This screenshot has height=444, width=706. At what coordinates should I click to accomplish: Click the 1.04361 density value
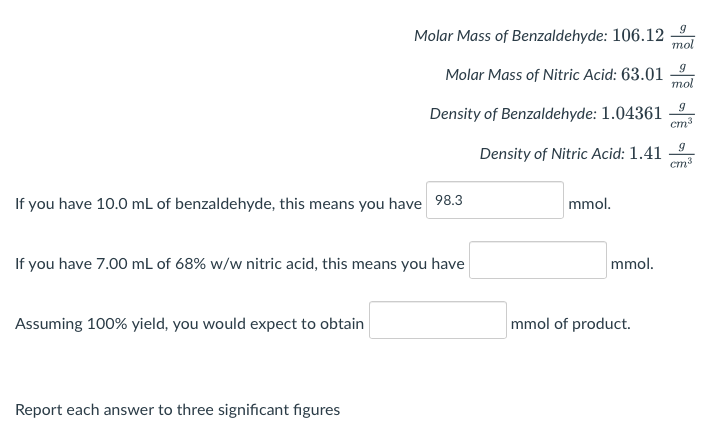[632, 113]
